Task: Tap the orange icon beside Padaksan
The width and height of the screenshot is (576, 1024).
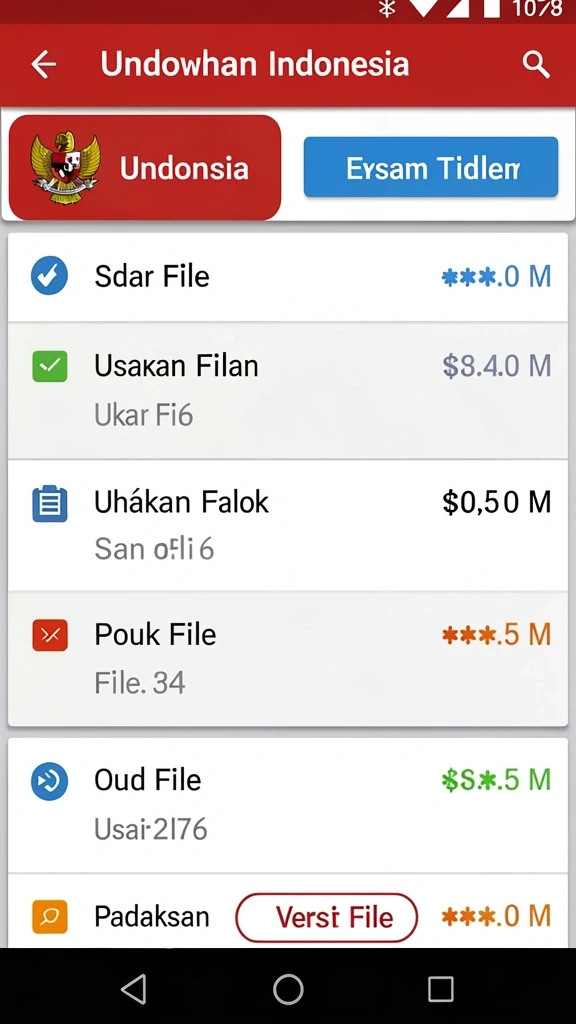Action: tap(50, 916)
